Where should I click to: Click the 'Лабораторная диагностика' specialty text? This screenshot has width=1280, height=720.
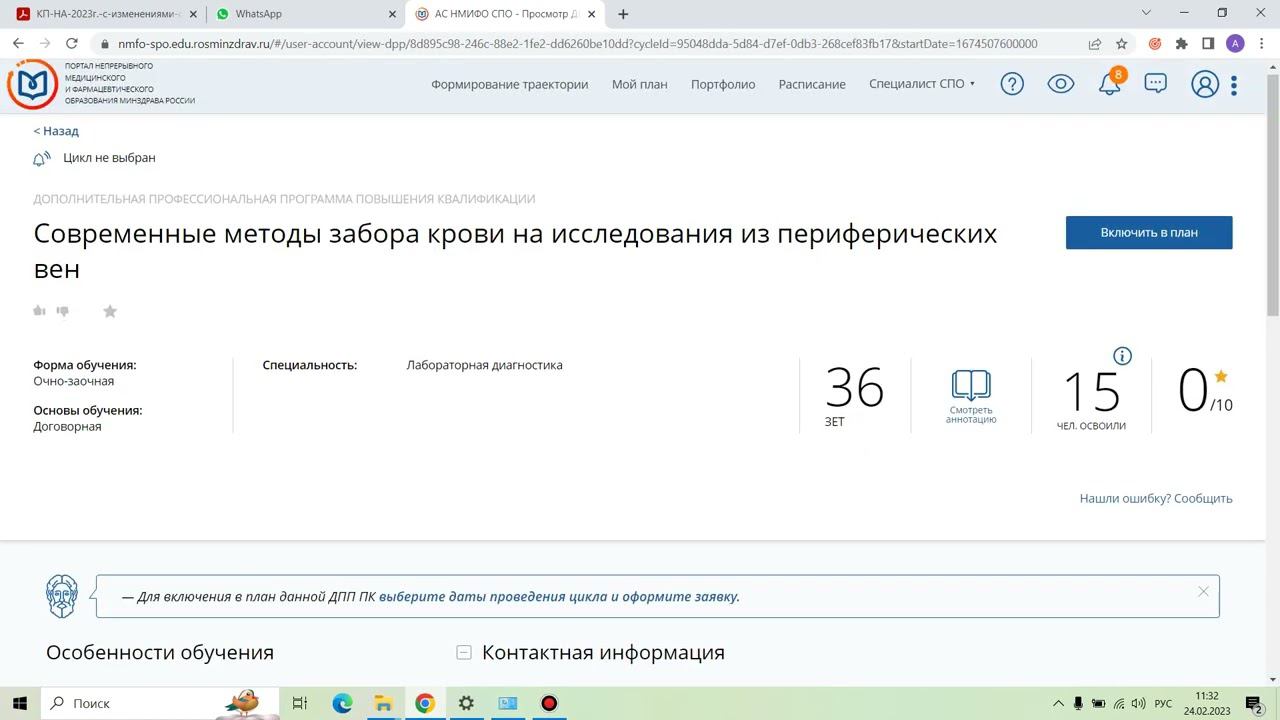tap(485, 365)
